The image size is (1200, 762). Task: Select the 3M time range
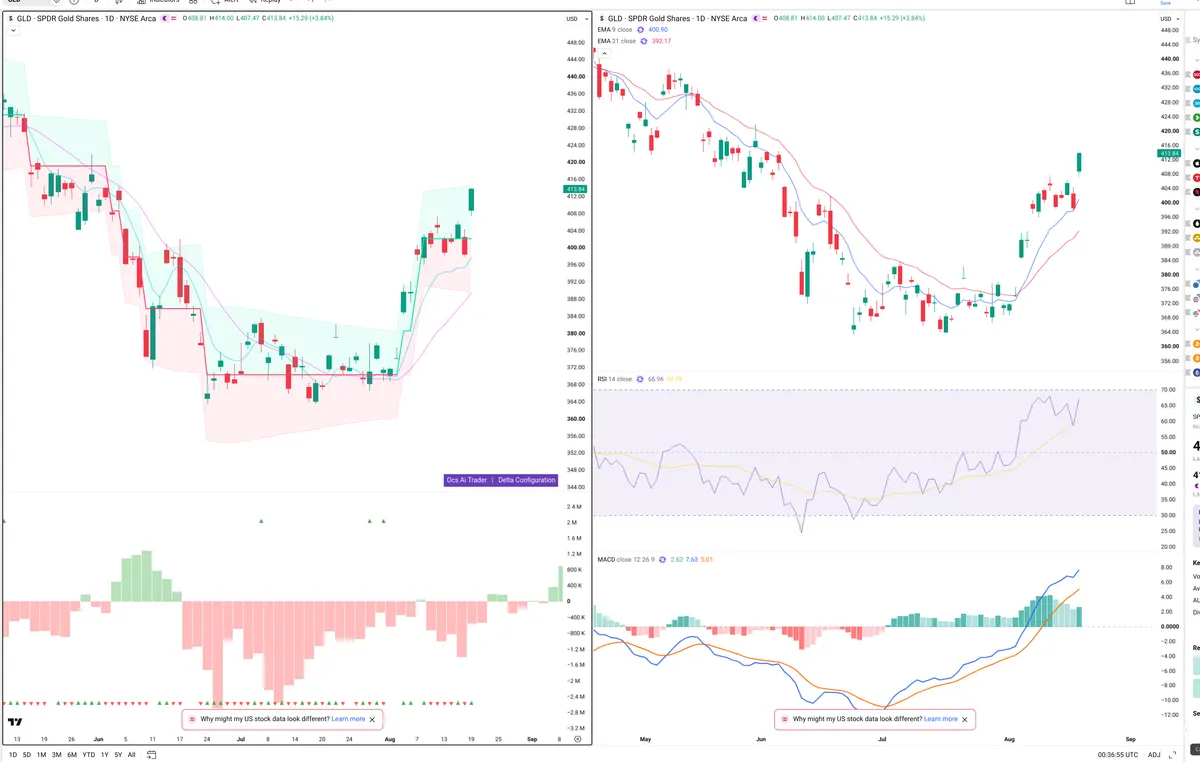[57, 754]
